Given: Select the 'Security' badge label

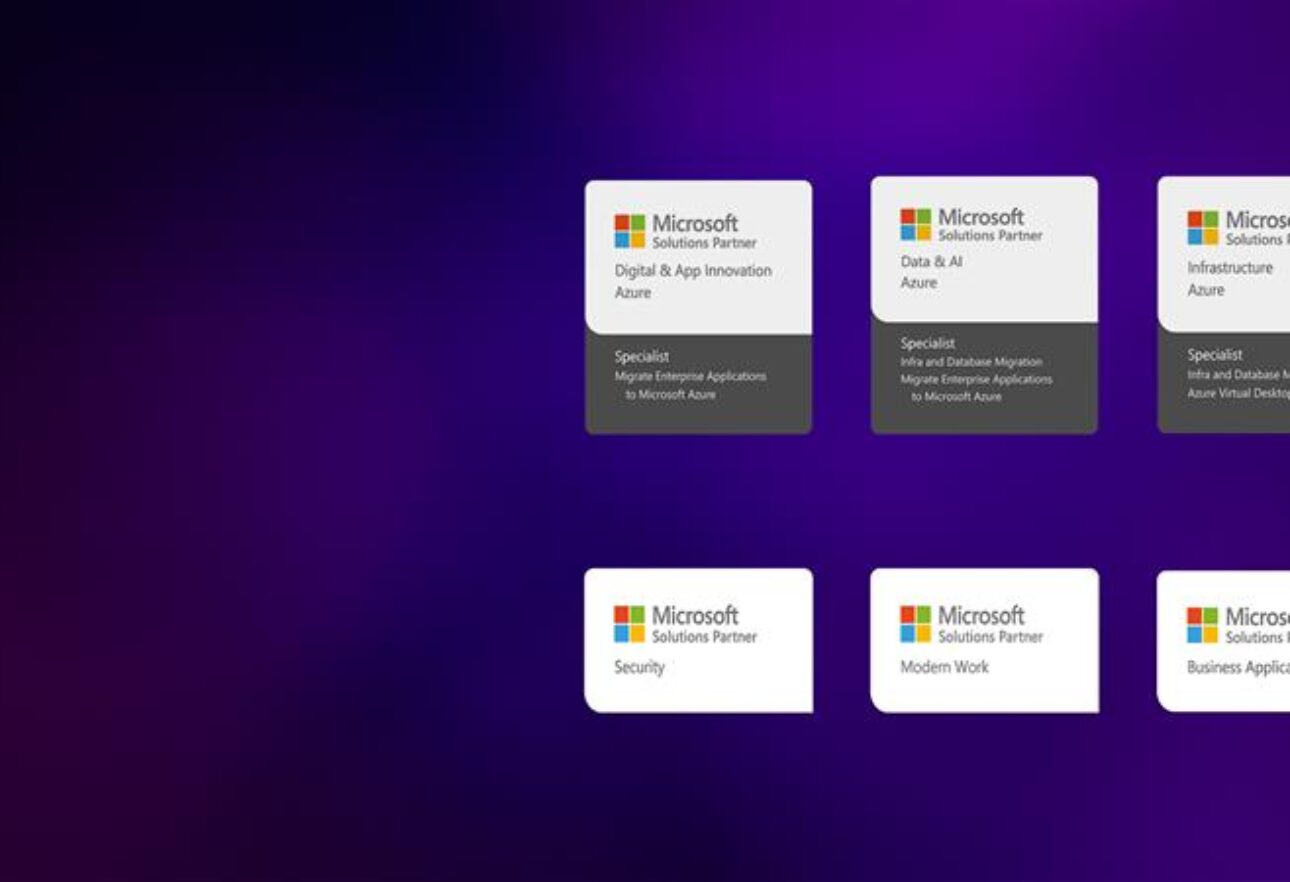Looking at the screenshot, I should [639, 667].
